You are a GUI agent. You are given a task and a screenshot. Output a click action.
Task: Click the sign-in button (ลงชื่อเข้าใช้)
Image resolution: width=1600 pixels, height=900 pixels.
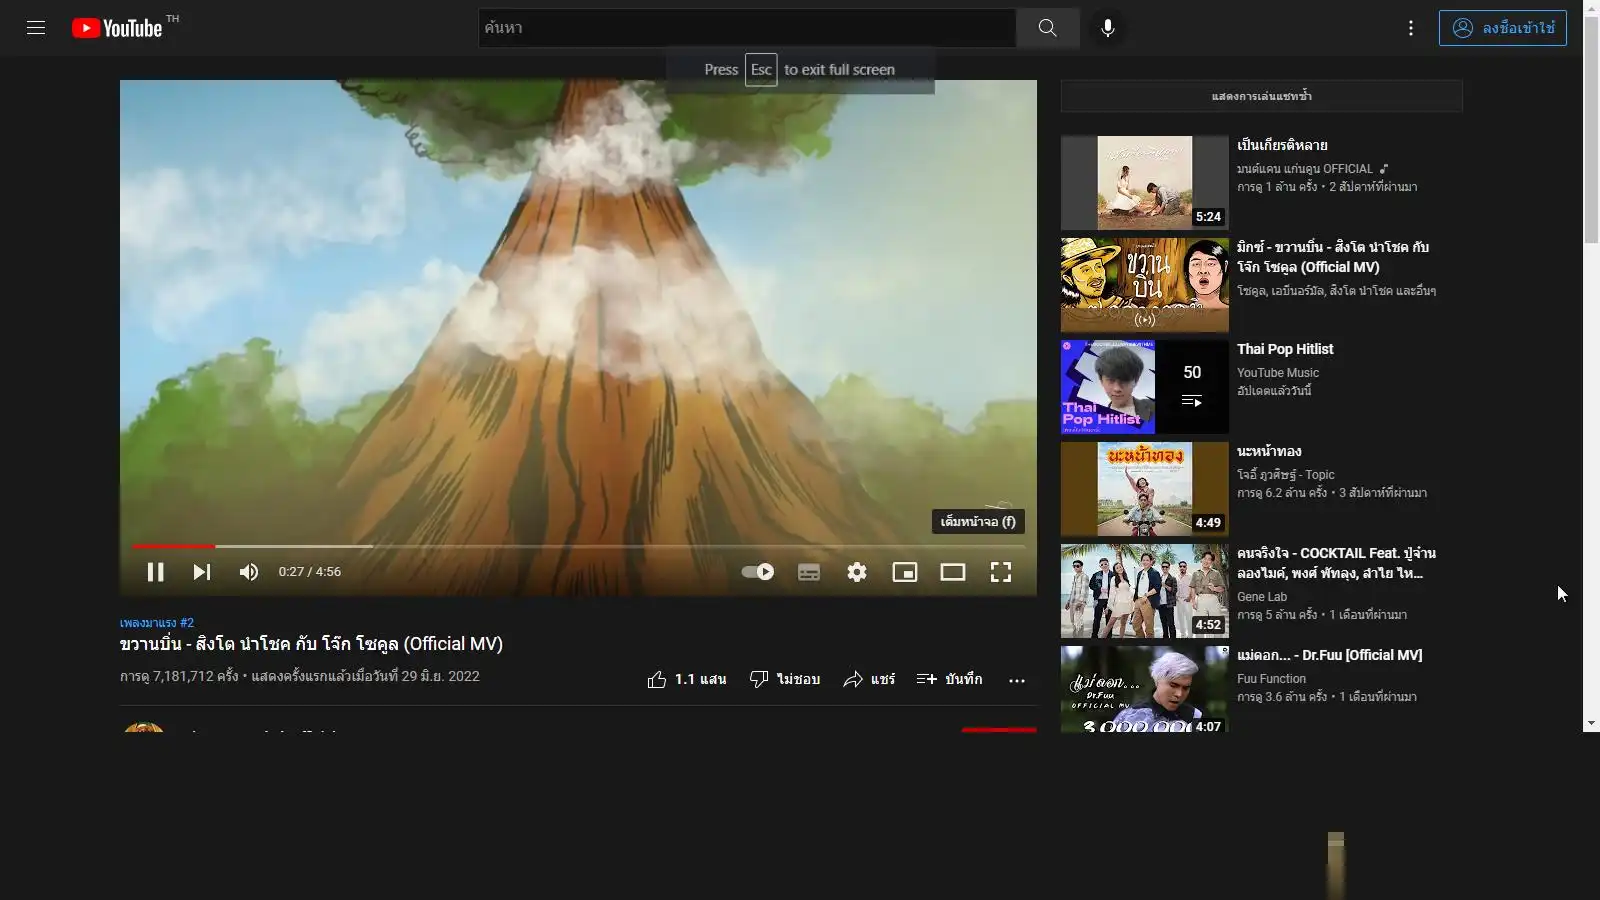(1503, 28)
